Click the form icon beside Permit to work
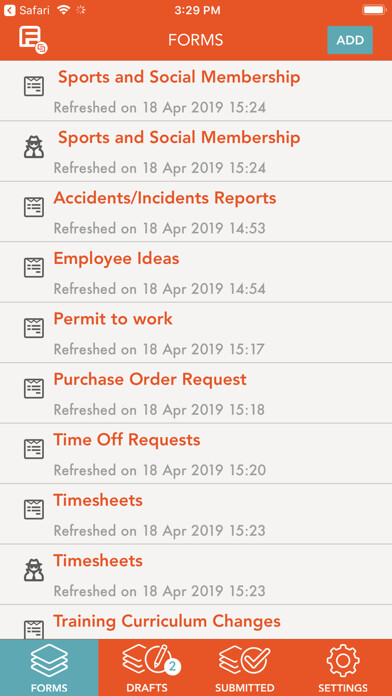The image size is (392, 696). coord(34,328)
